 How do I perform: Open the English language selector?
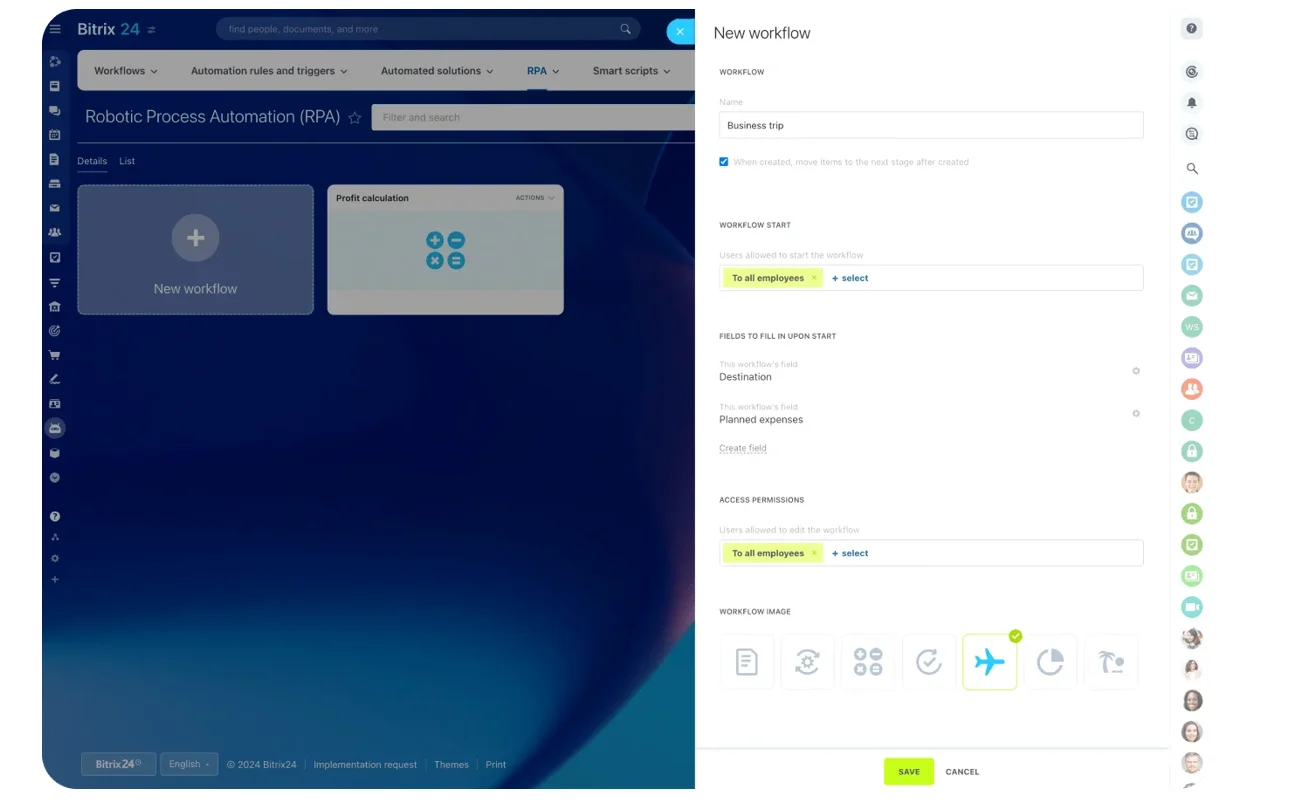coord(188,763)
